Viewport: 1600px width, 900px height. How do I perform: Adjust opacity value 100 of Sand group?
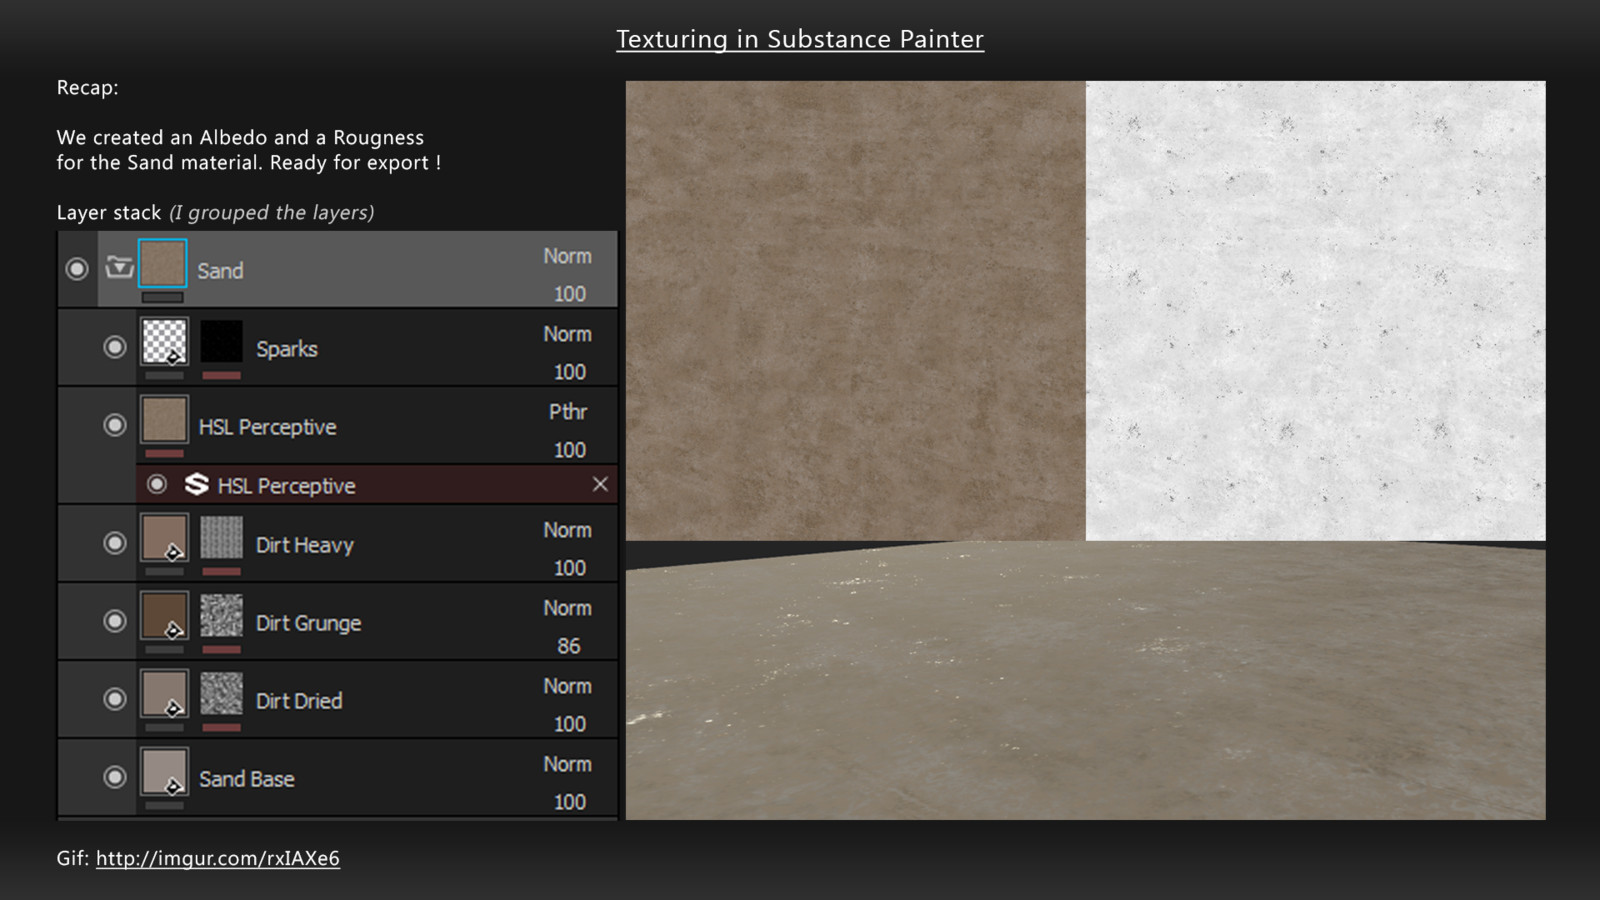click(x=569, y=294)
